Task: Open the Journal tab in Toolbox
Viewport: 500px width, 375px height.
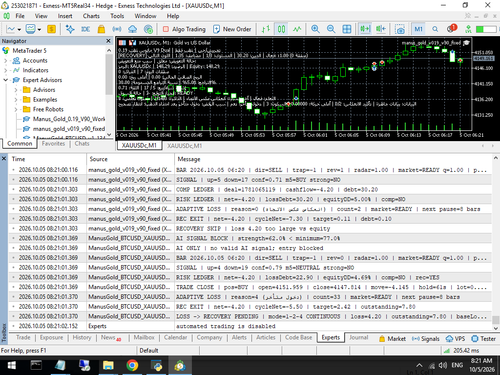Action: pos(359,338)
